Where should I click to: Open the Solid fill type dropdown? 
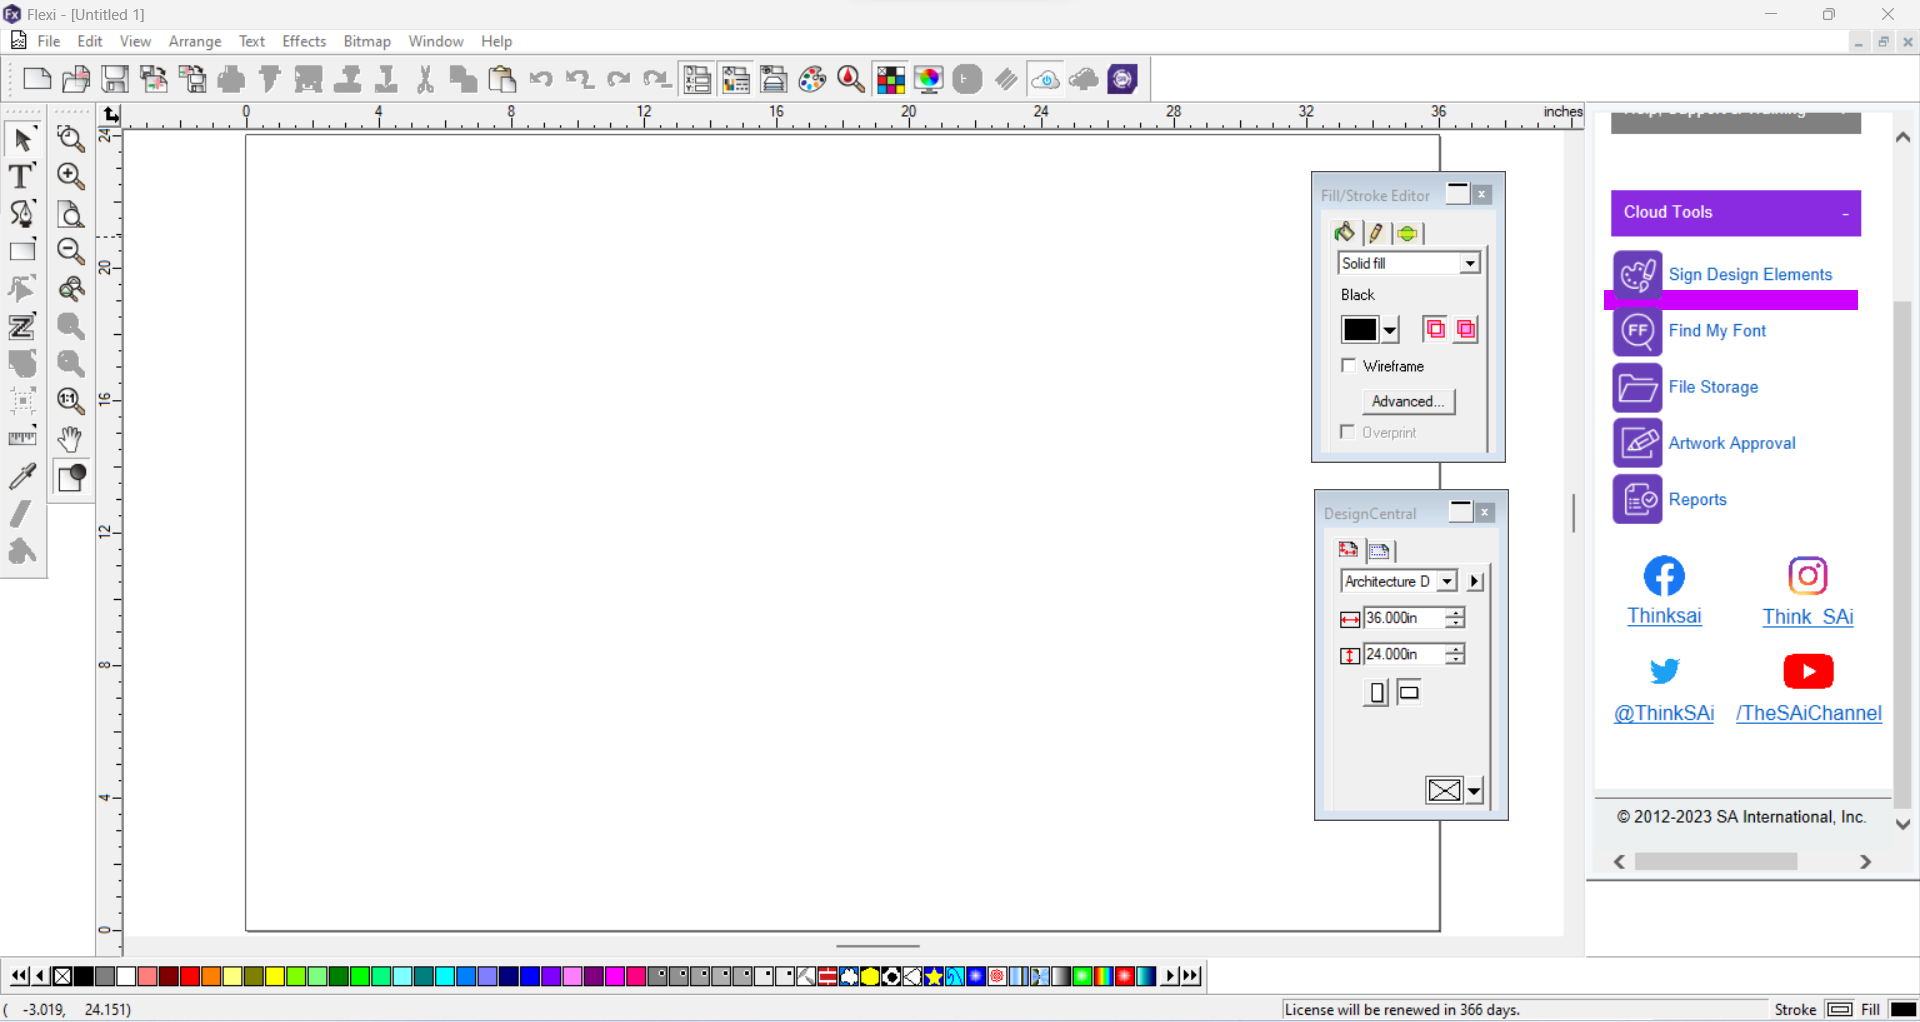[1469, 263]
